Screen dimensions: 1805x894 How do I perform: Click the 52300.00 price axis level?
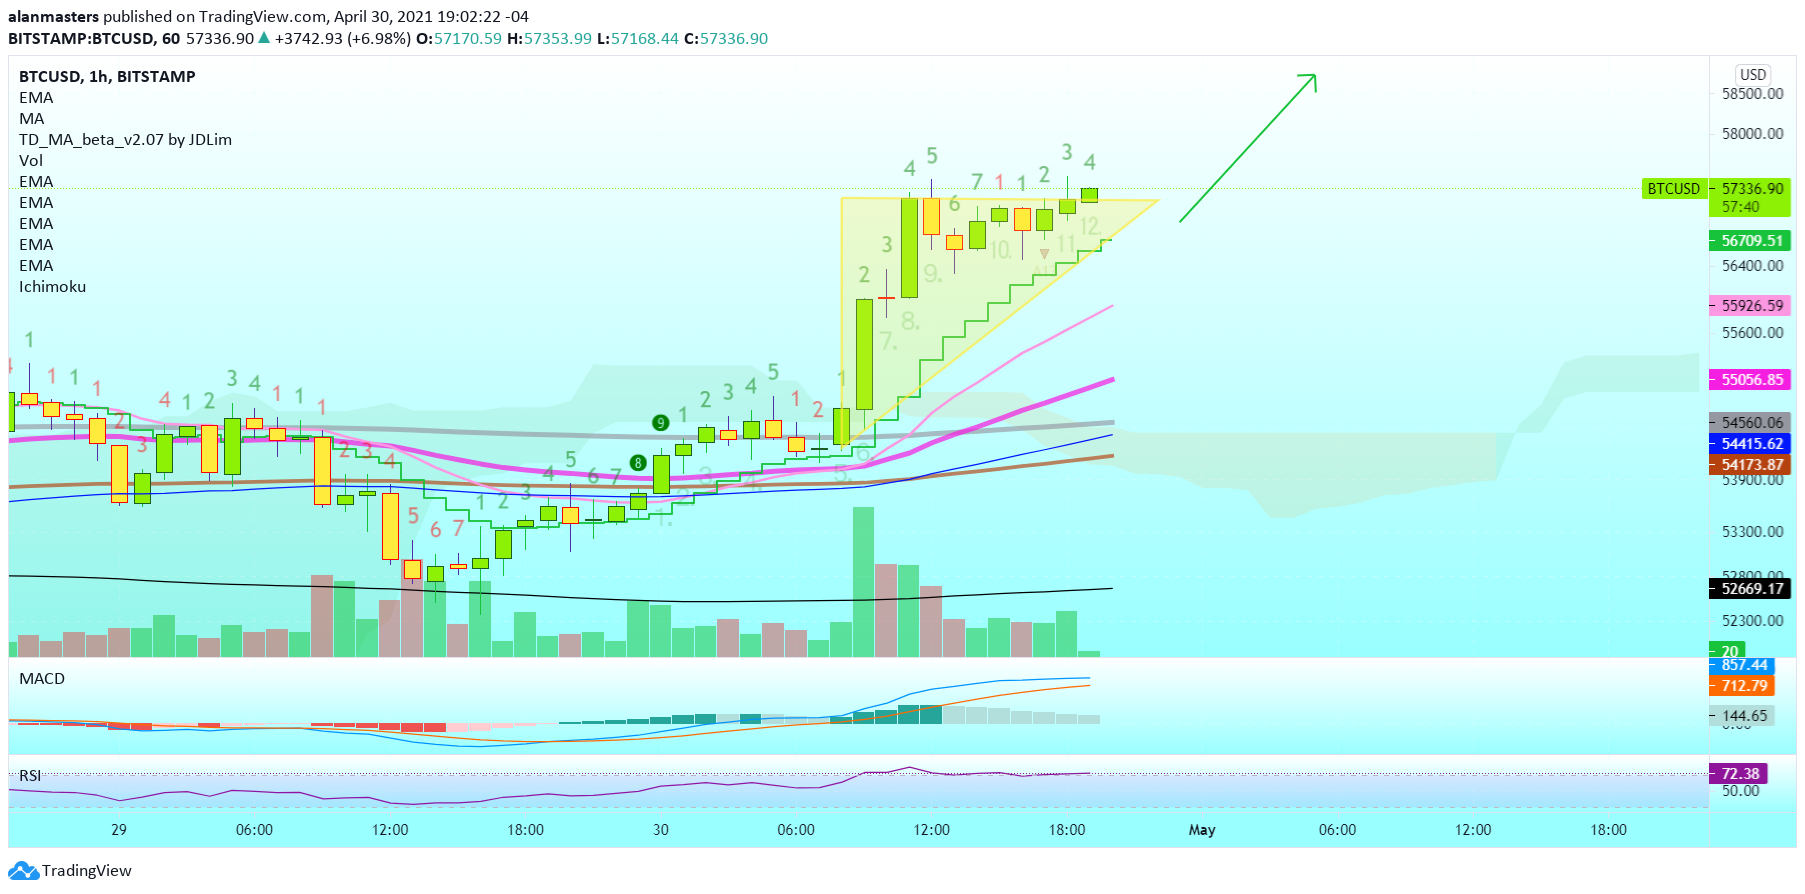point(1752,620)
